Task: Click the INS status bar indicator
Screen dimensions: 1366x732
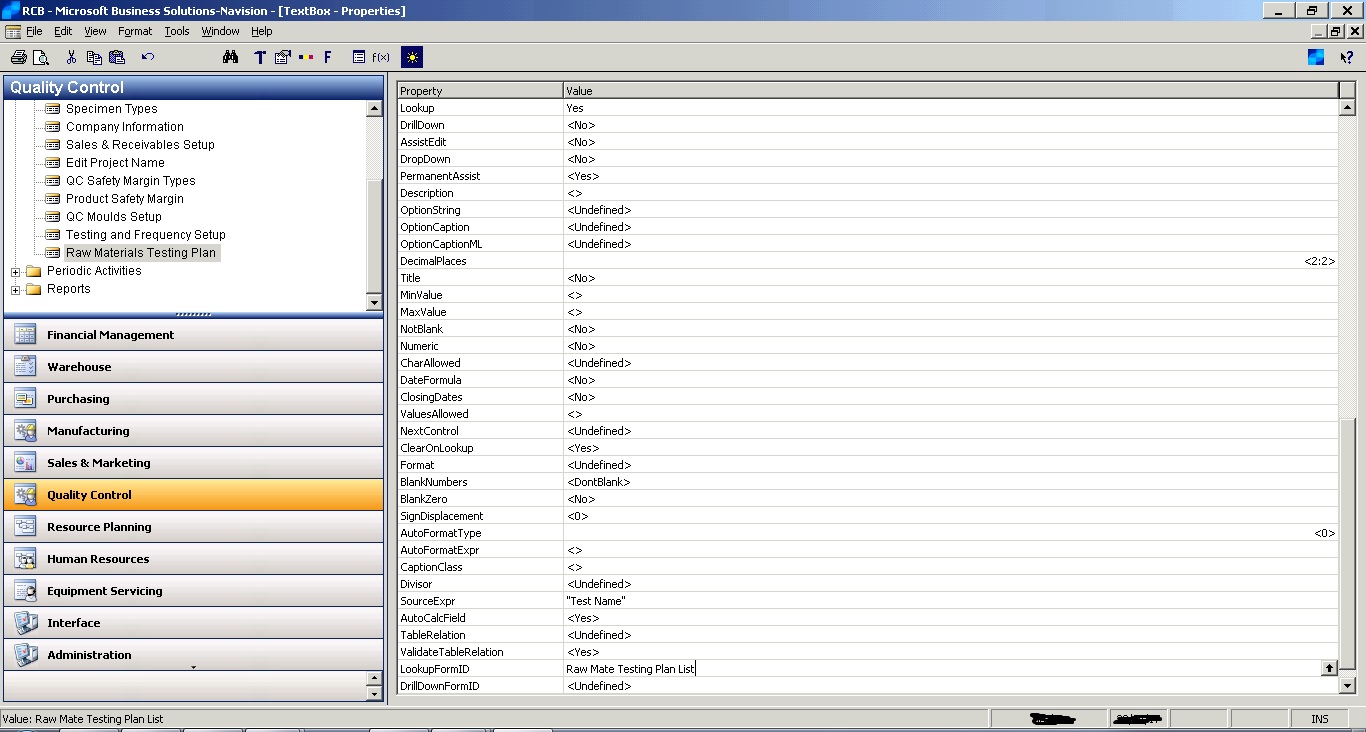Action: 1320,719
